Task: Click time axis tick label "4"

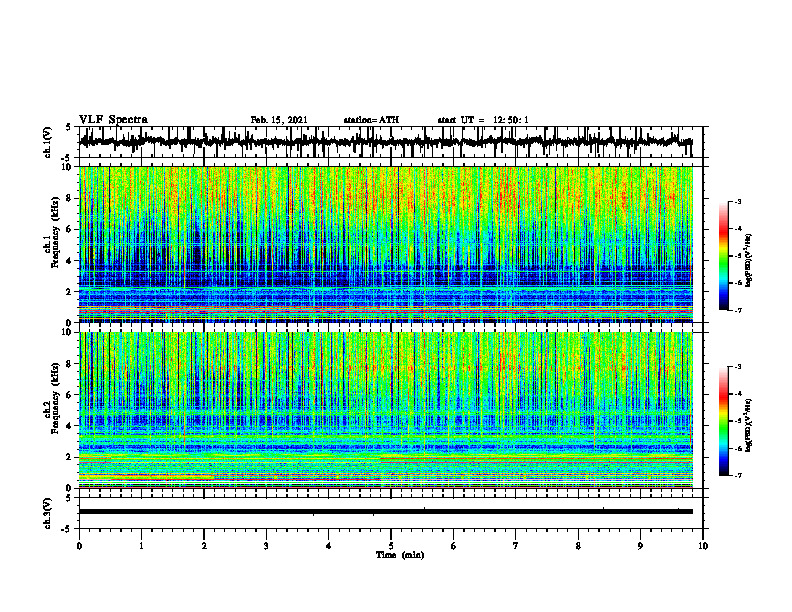Action: [x=329, y=546]
